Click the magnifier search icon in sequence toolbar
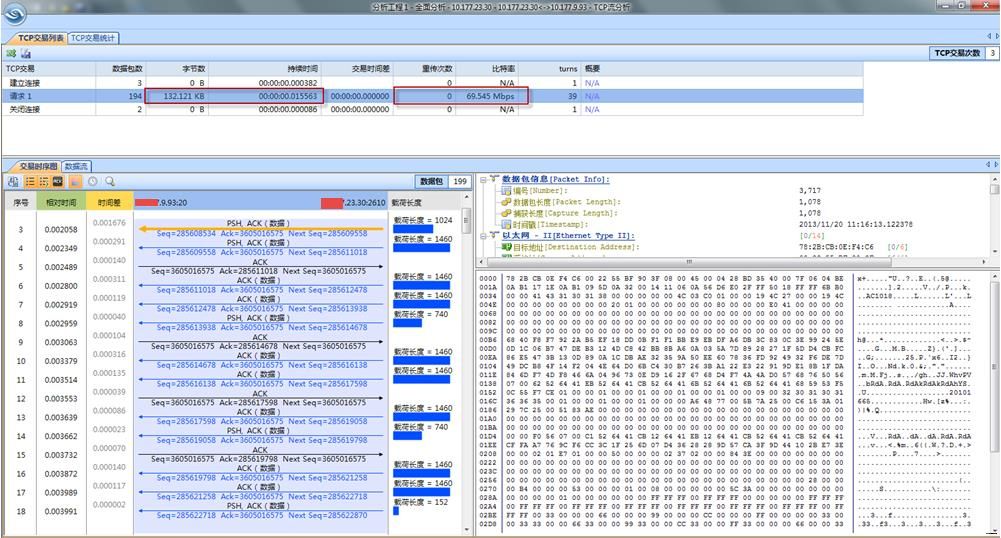Viewport: 1001px width, 538px height. [109, 182]
